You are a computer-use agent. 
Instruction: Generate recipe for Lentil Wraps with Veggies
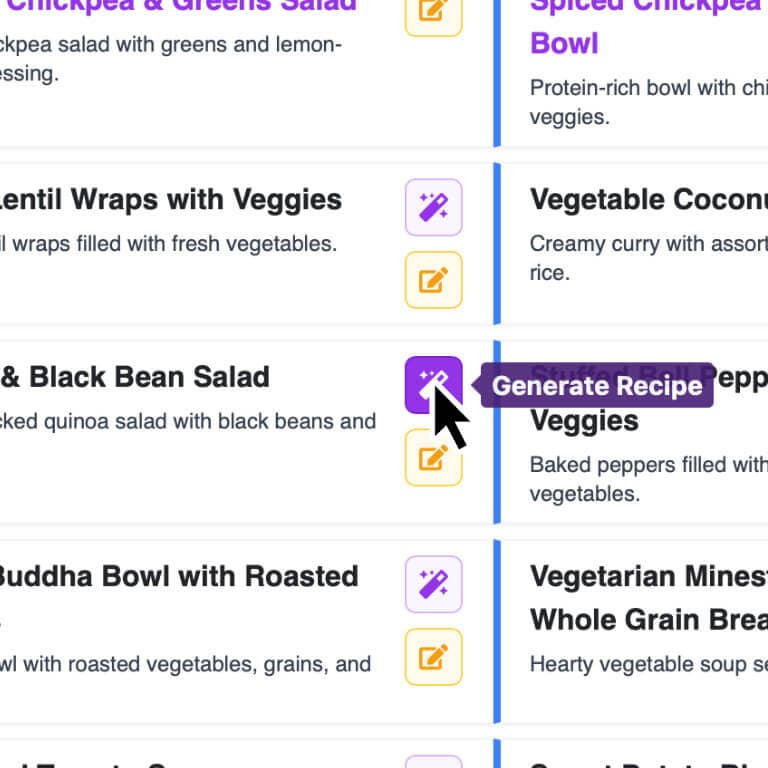[433, 208]
